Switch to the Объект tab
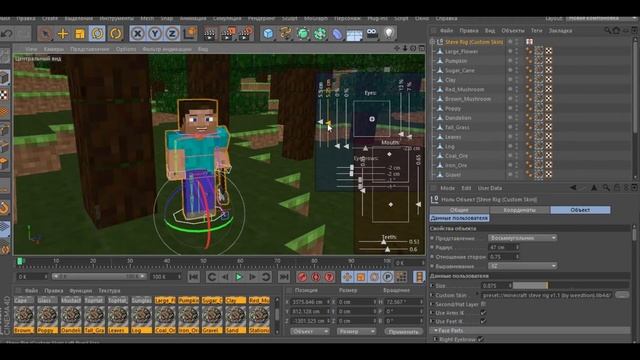640x360 pixels. point(580,210)
